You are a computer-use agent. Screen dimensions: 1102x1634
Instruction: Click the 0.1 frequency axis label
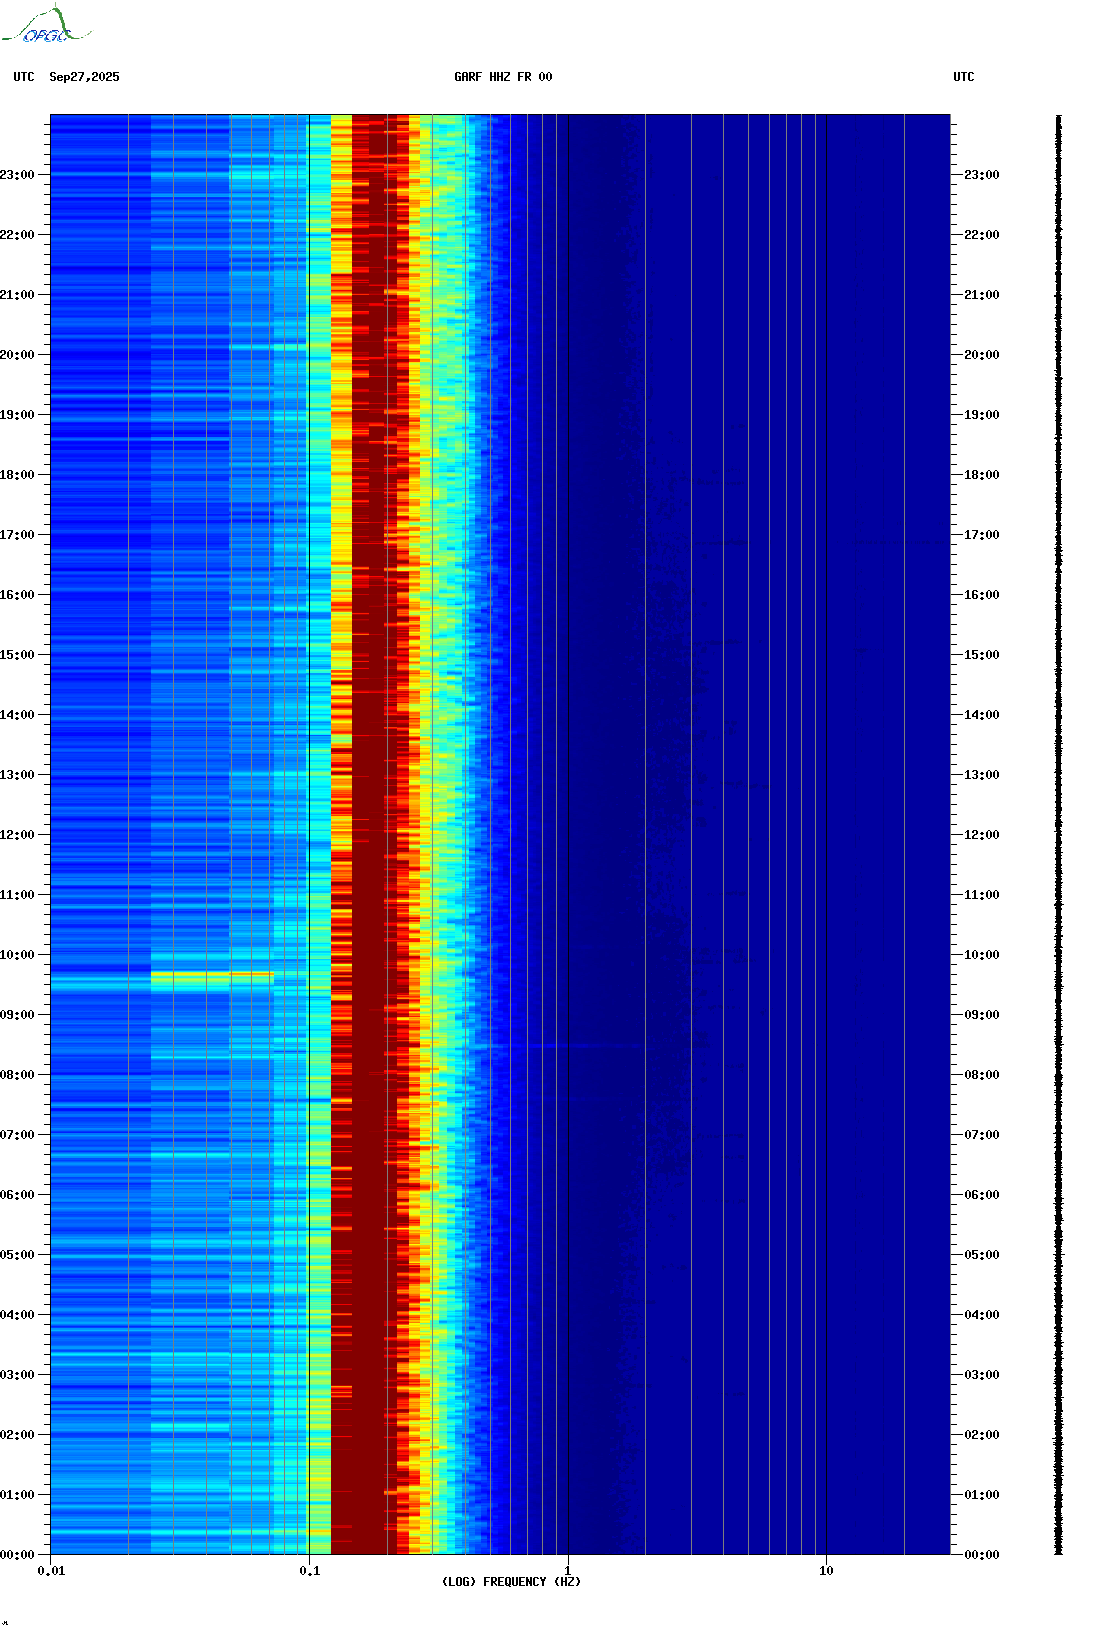pyautogui.click(x=309, y=1571)
